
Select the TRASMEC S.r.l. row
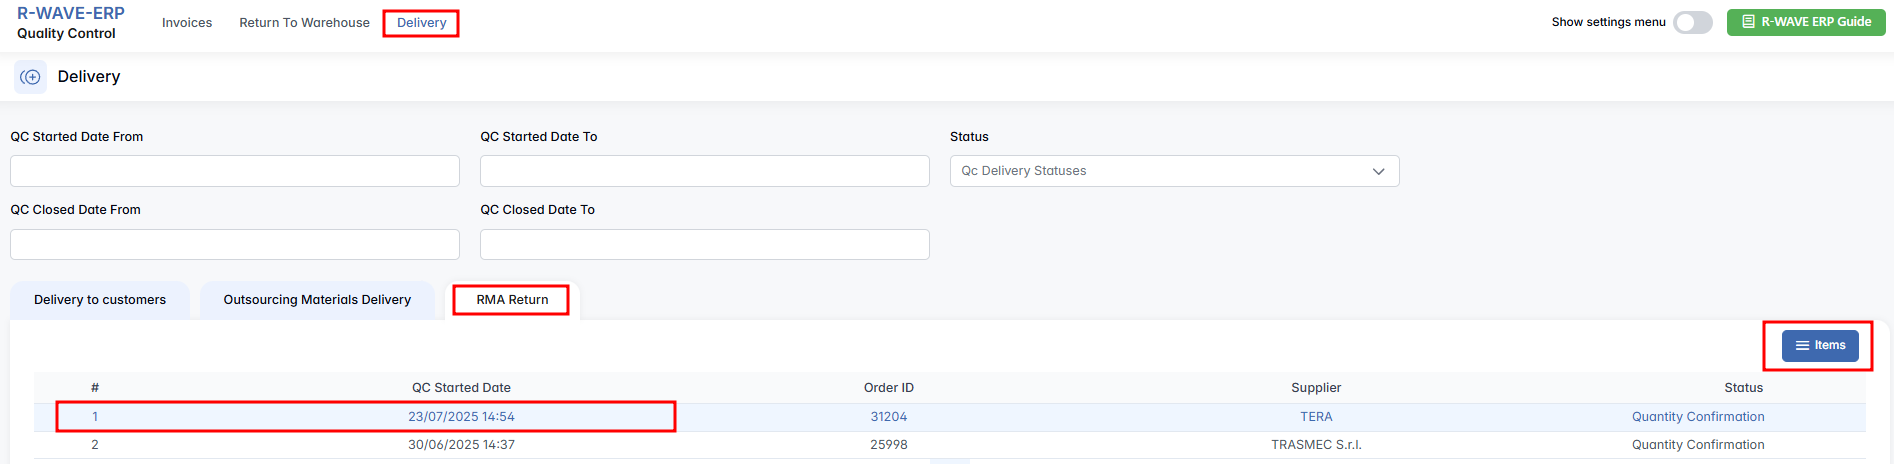1315,445
